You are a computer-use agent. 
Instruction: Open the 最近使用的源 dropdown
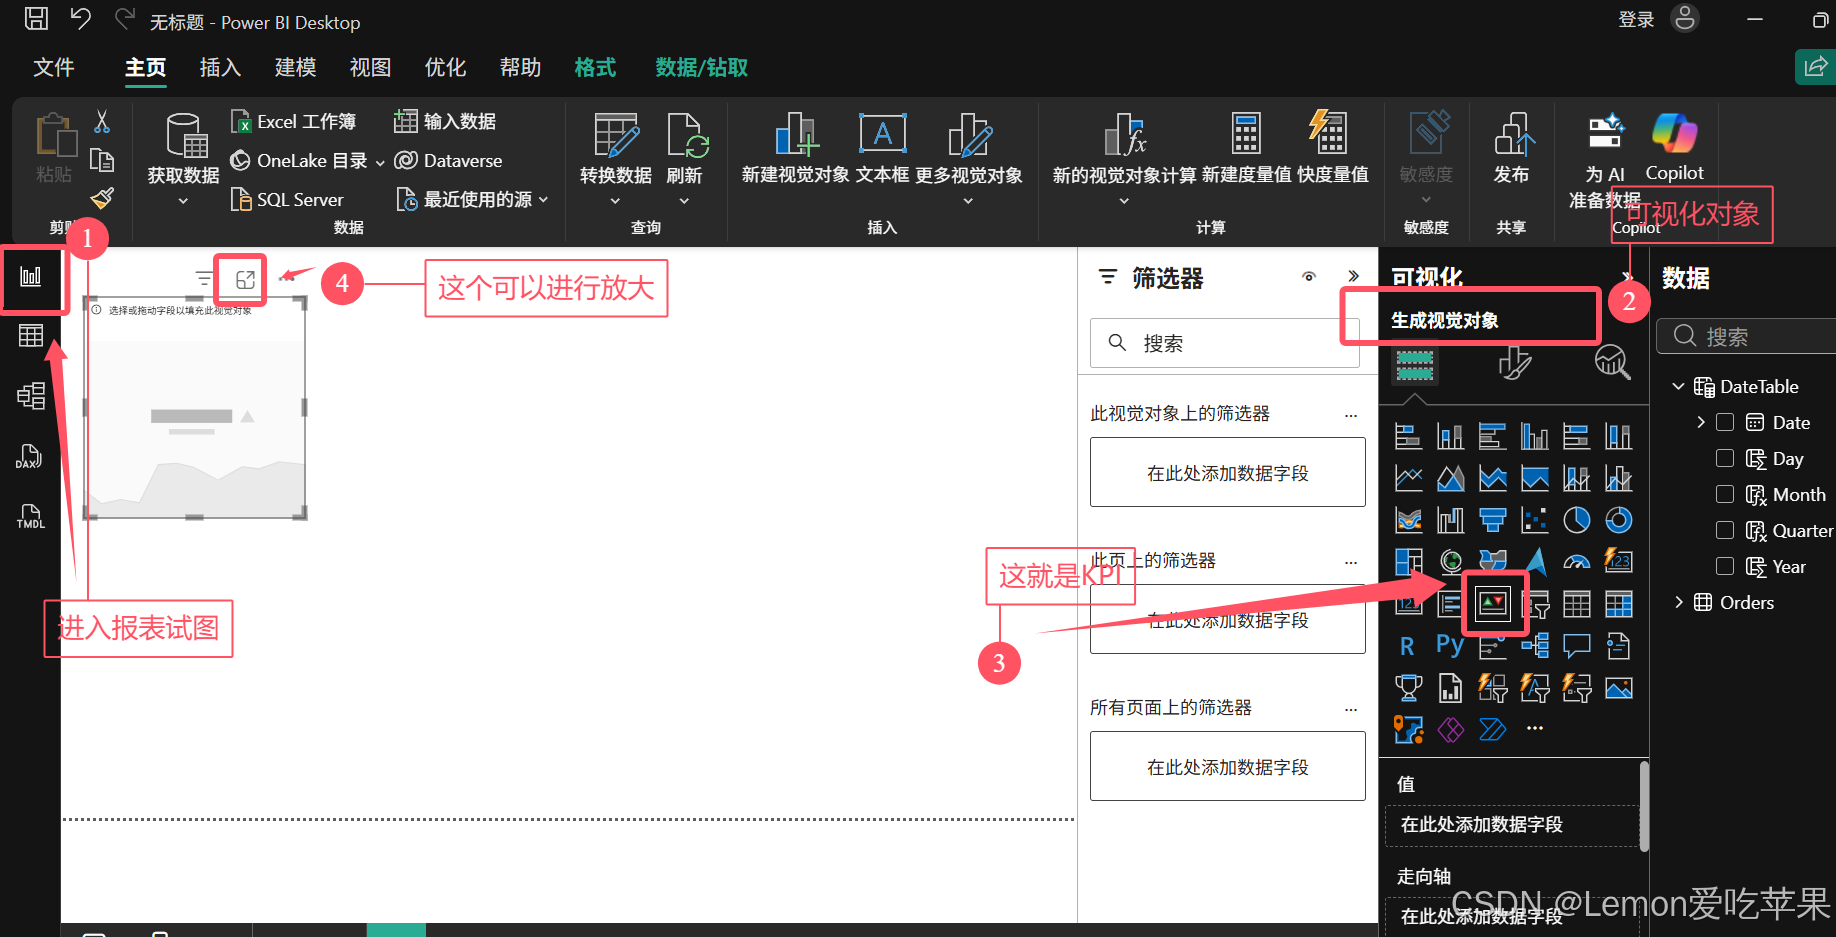(543, 200)
